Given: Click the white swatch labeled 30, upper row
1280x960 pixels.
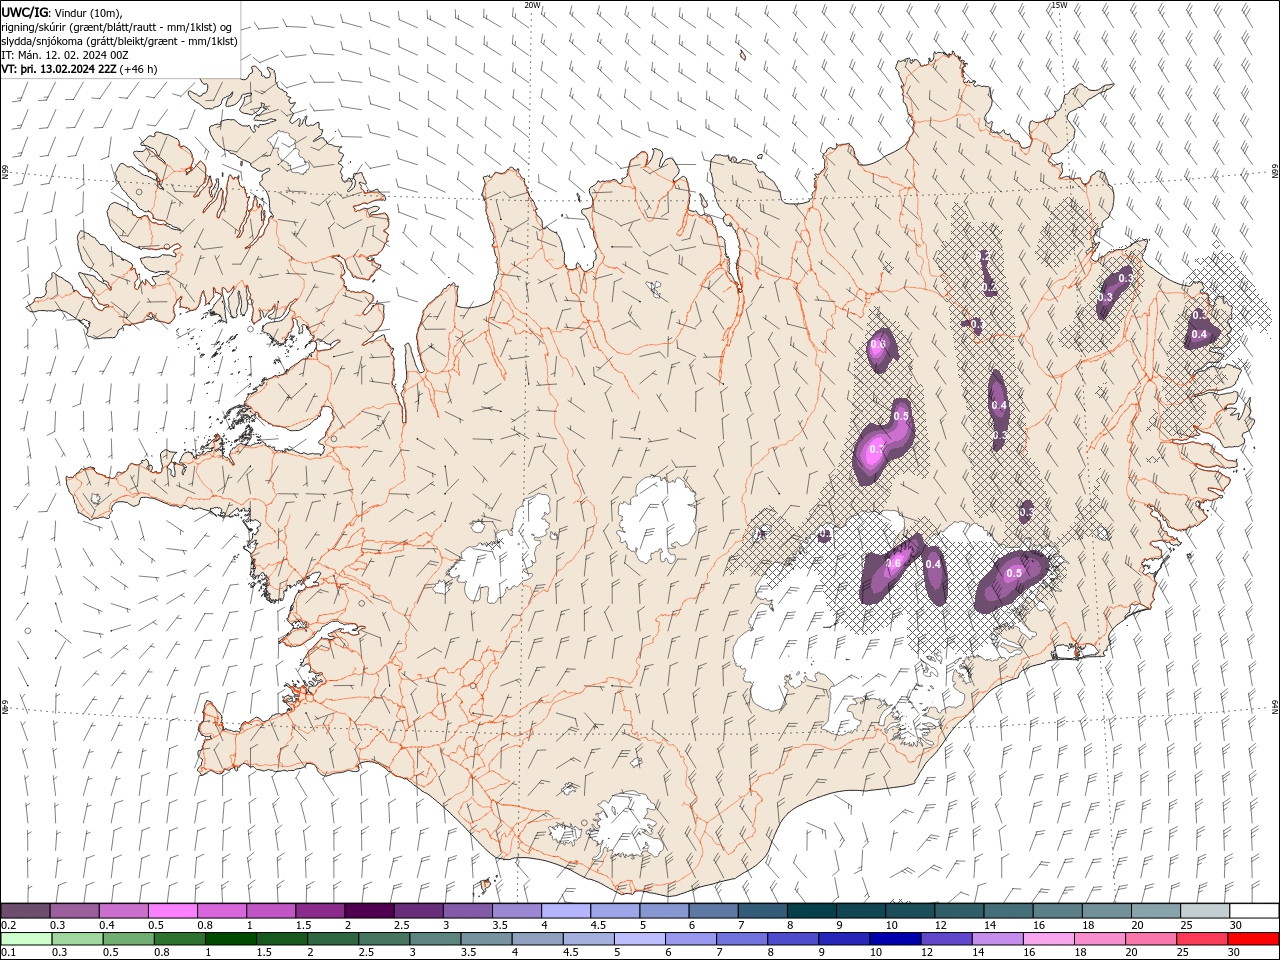Looking at the screenshot, I should pos(1253,911).
